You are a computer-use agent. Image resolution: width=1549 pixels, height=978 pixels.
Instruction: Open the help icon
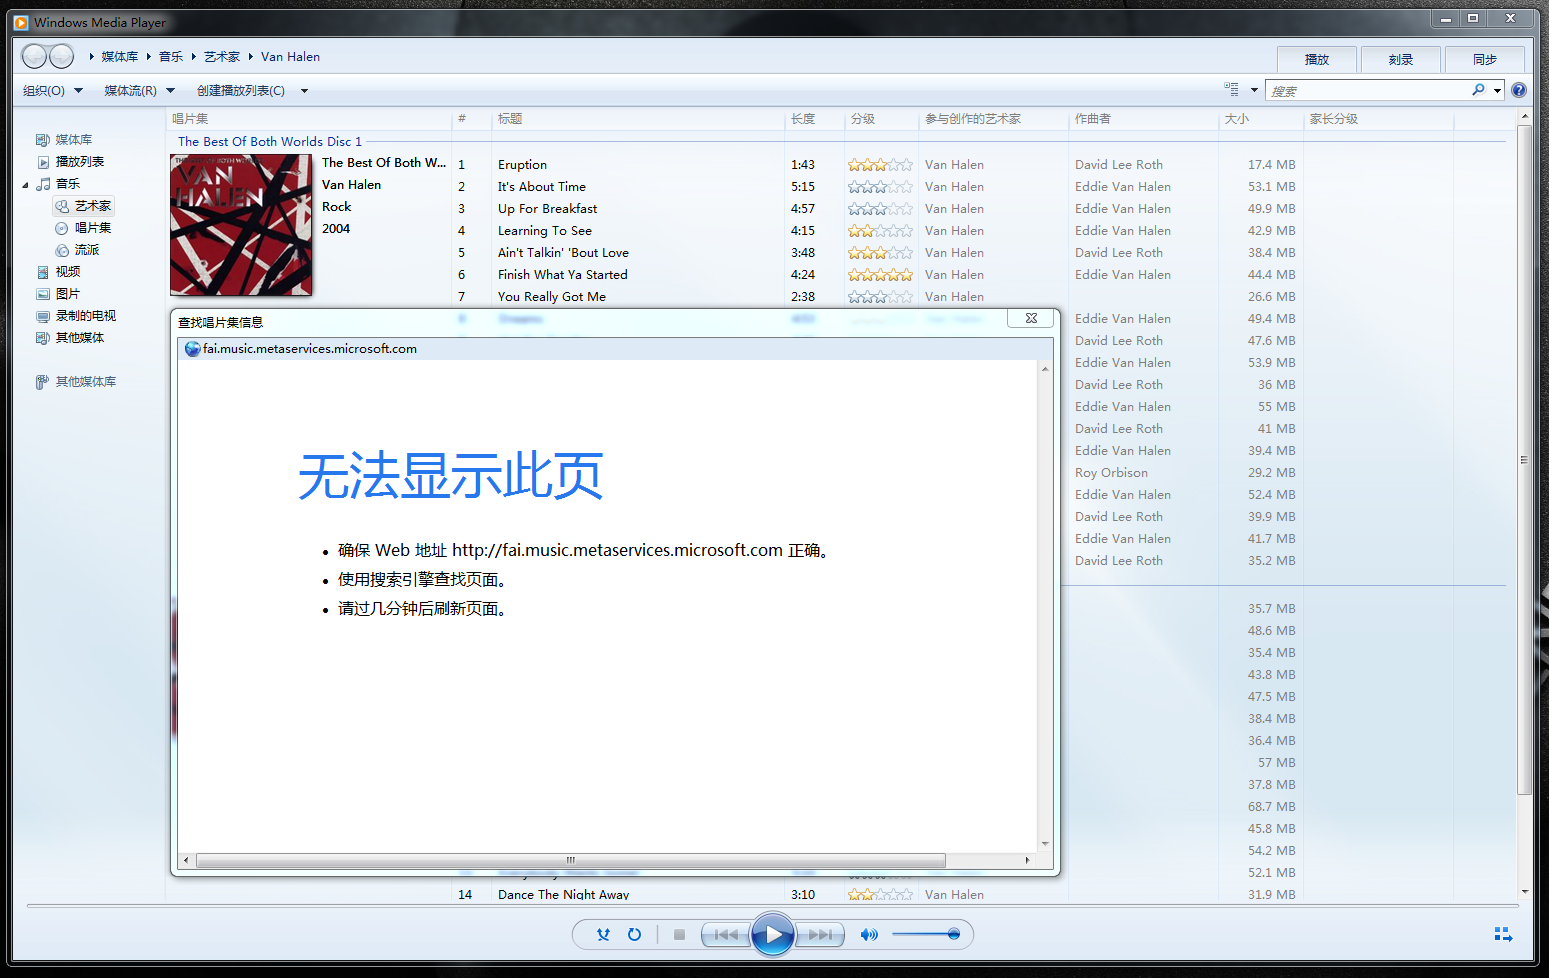coord(1519,90)
